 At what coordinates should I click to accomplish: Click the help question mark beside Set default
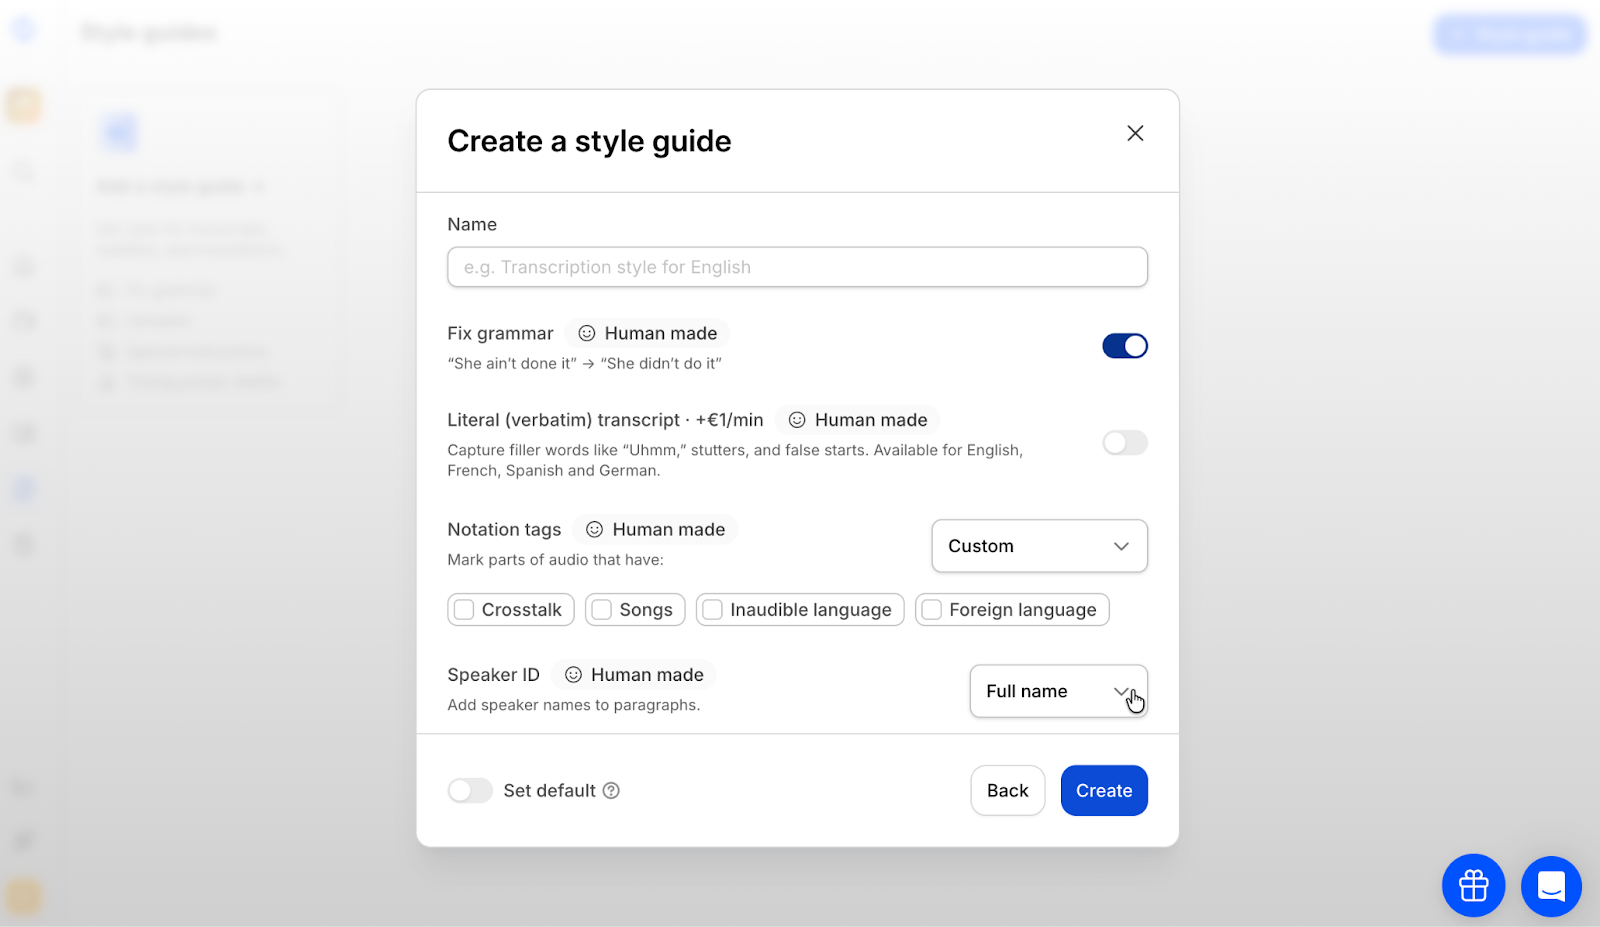[x=611, y=790]
